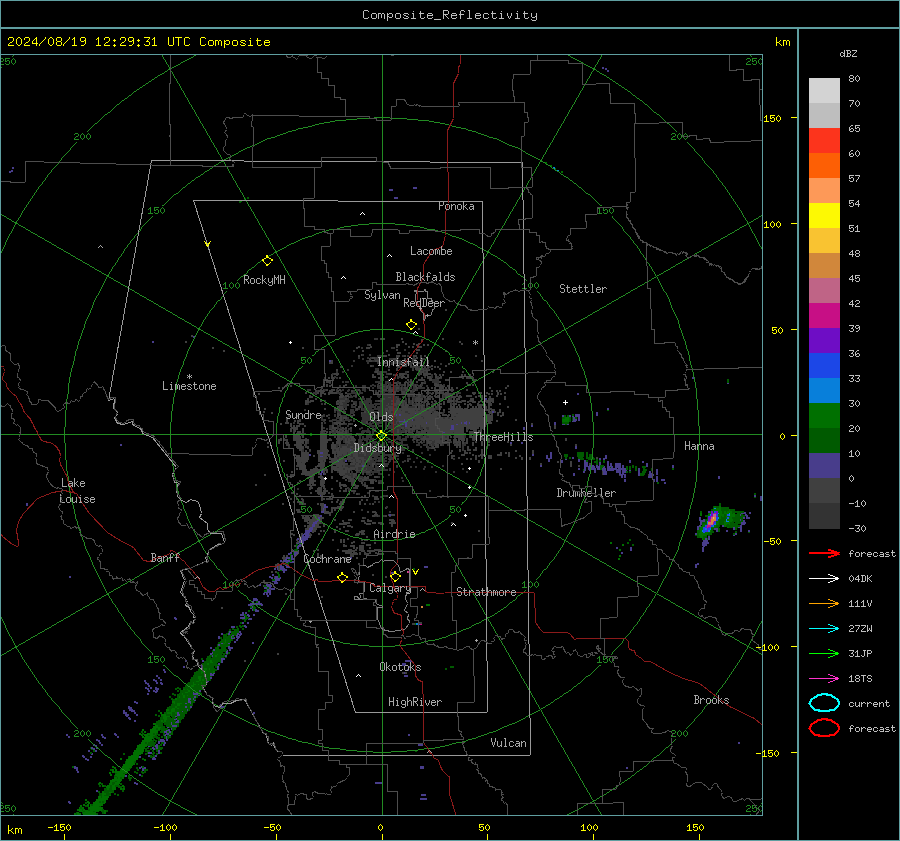The width and height of the screenshot is (900, 841).
Task: Select the red swatch on dBZ scale
Action: (824, 140)
